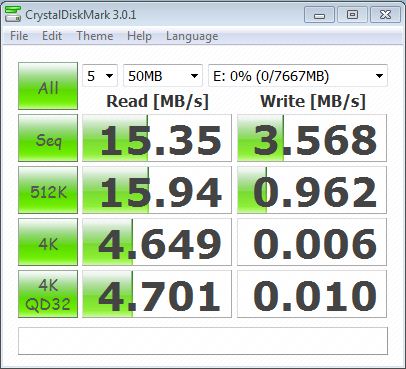Select the 512K write value 0.962
This screenshot has height=369, width=406.
coord(312,190)
